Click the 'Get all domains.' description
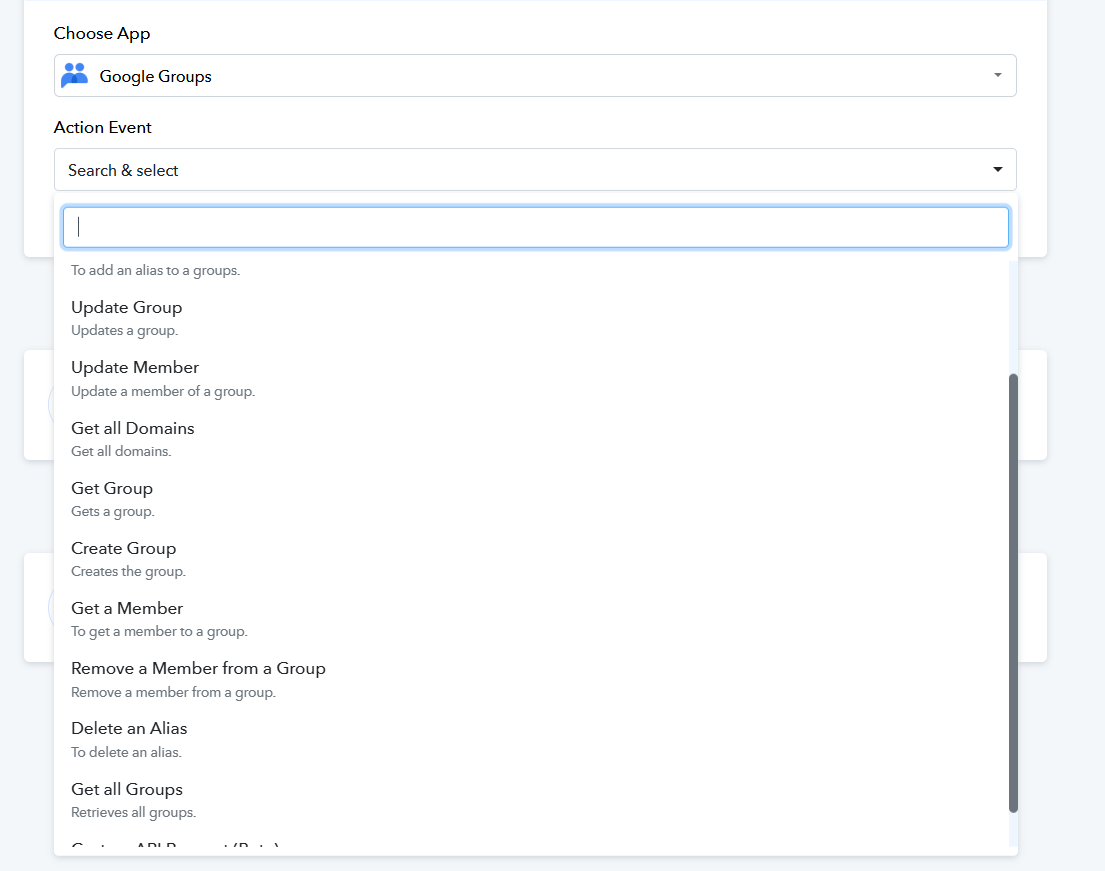 [x=121, y=451]
